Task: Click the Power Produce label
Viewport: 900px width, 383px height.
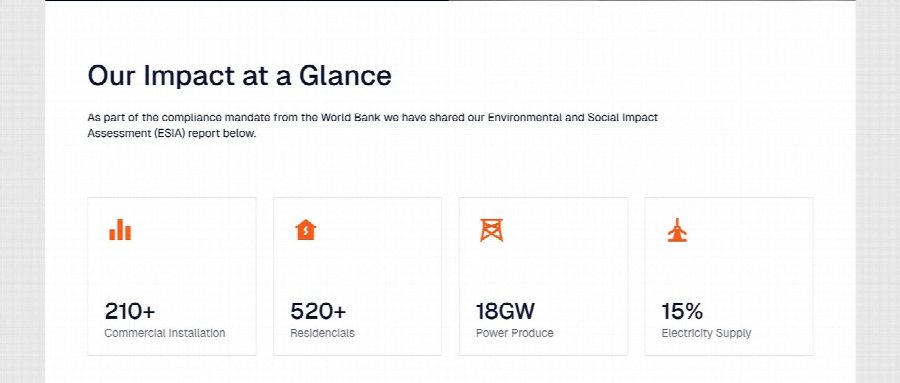Action: (x=514, y=333)
